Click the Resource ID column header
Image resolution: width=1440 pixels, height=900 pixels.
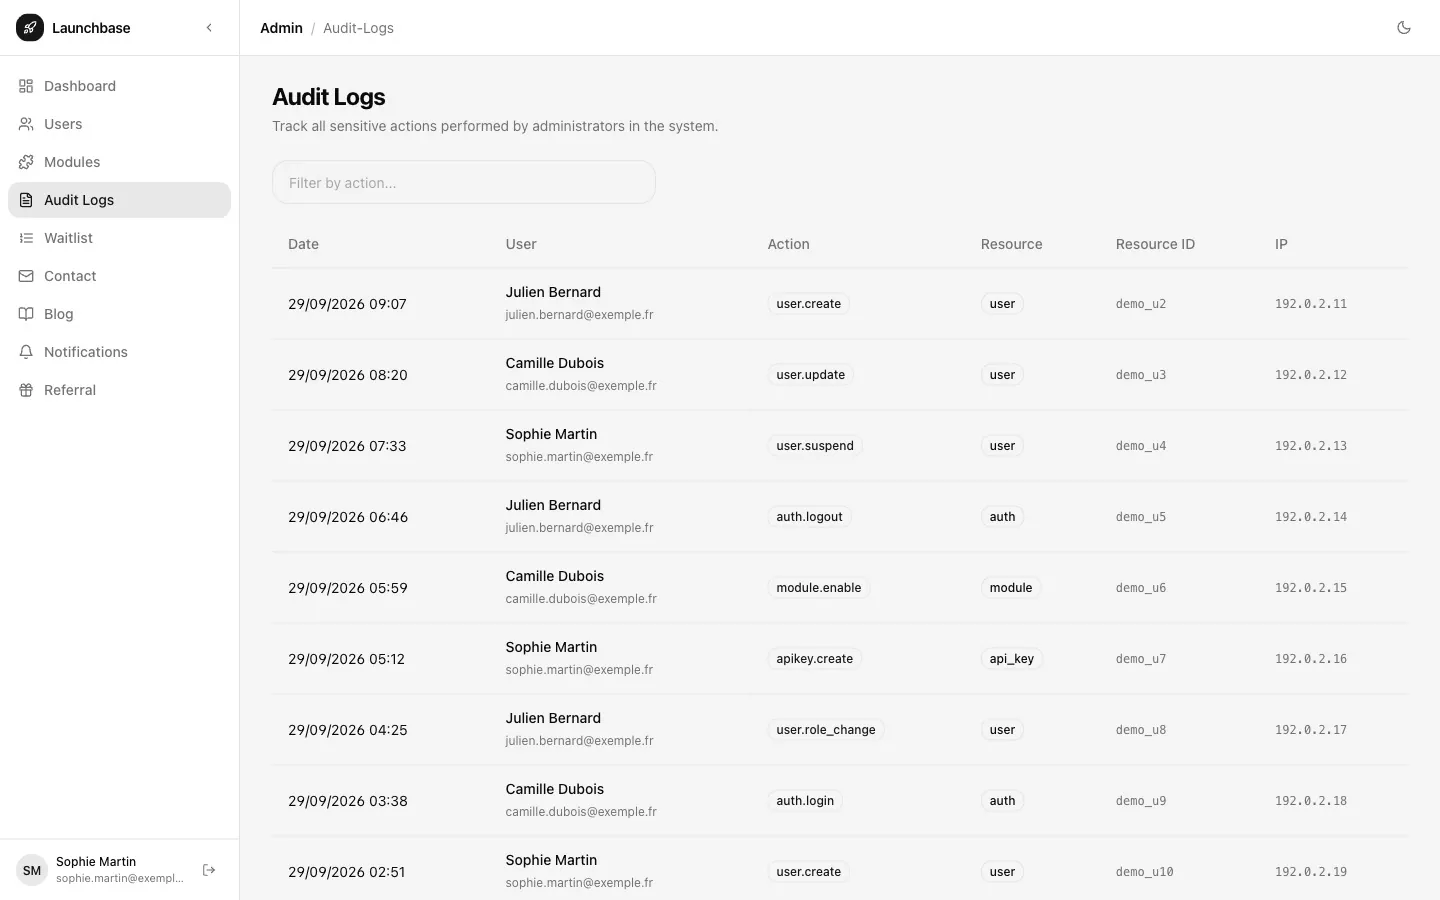coord(1155,244)
